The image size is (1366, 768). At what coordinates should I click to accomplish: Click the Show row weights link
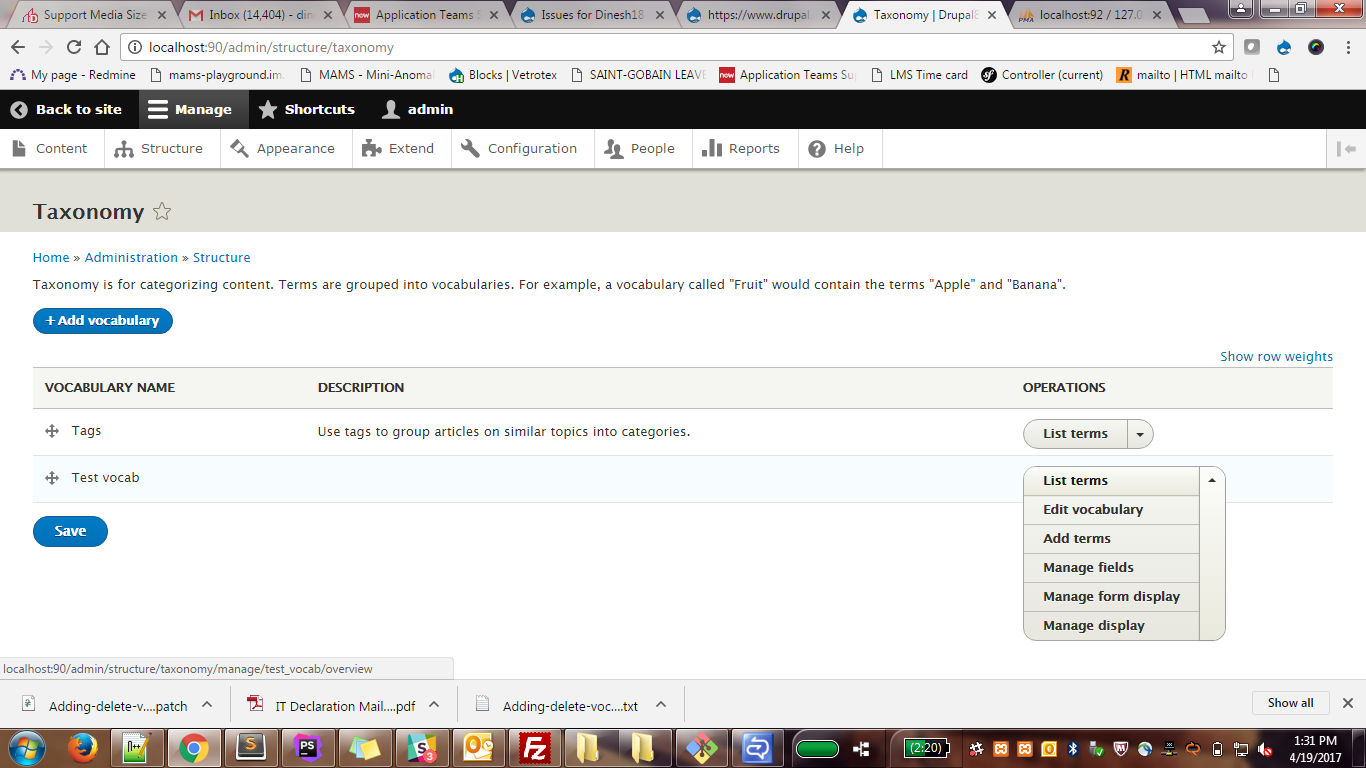1276,356
